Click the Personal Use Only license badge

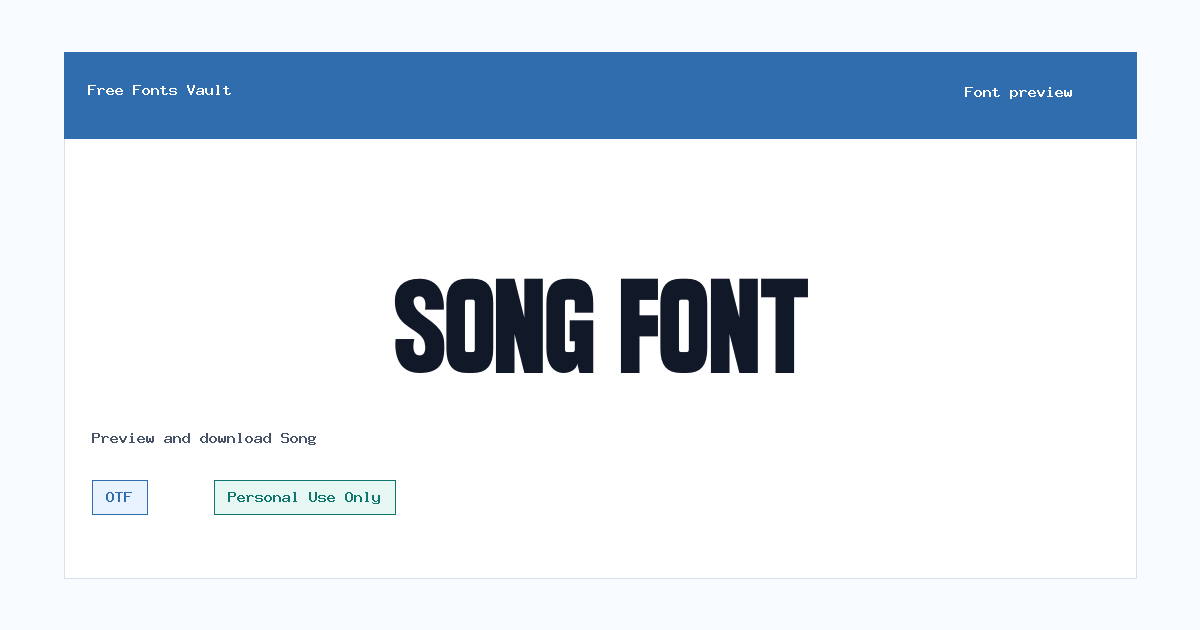coord(305,497)
